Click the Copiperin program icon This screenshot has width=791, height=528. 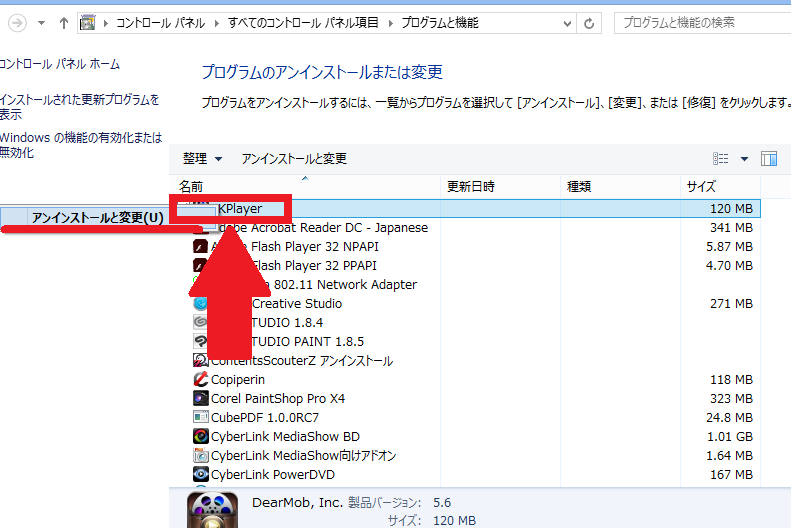coord(200,380)
